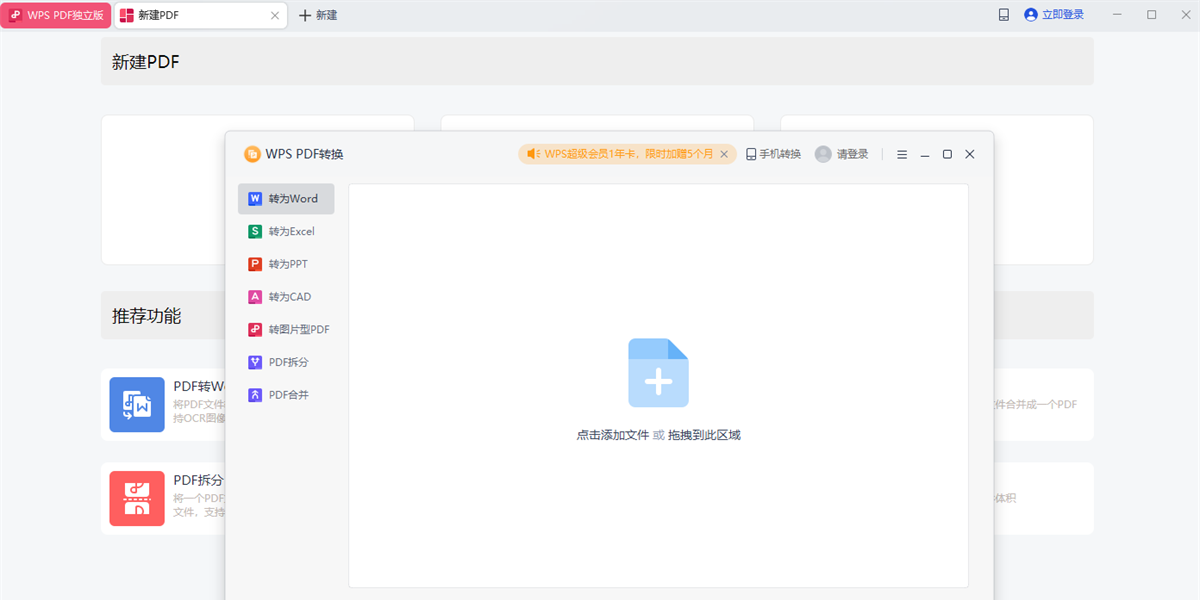The image size is (1200, 600).
Task: Click the Word icon beside 转为Word
Action: (x=255, y=199)
